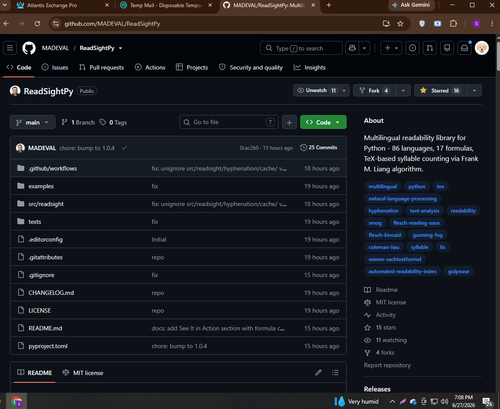Switch to the Issues tab
The image size is (500, 409).
[x=55, y=67]
